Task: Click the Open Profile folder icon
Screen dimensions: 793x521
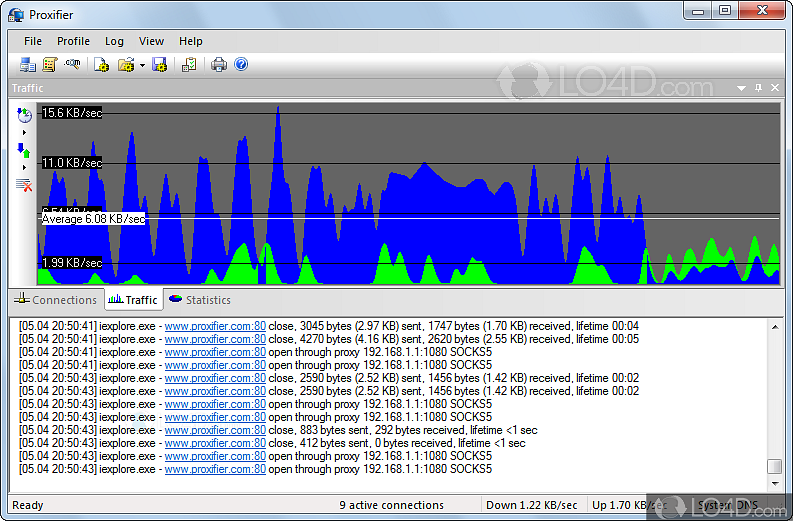Action: point(125,65)
